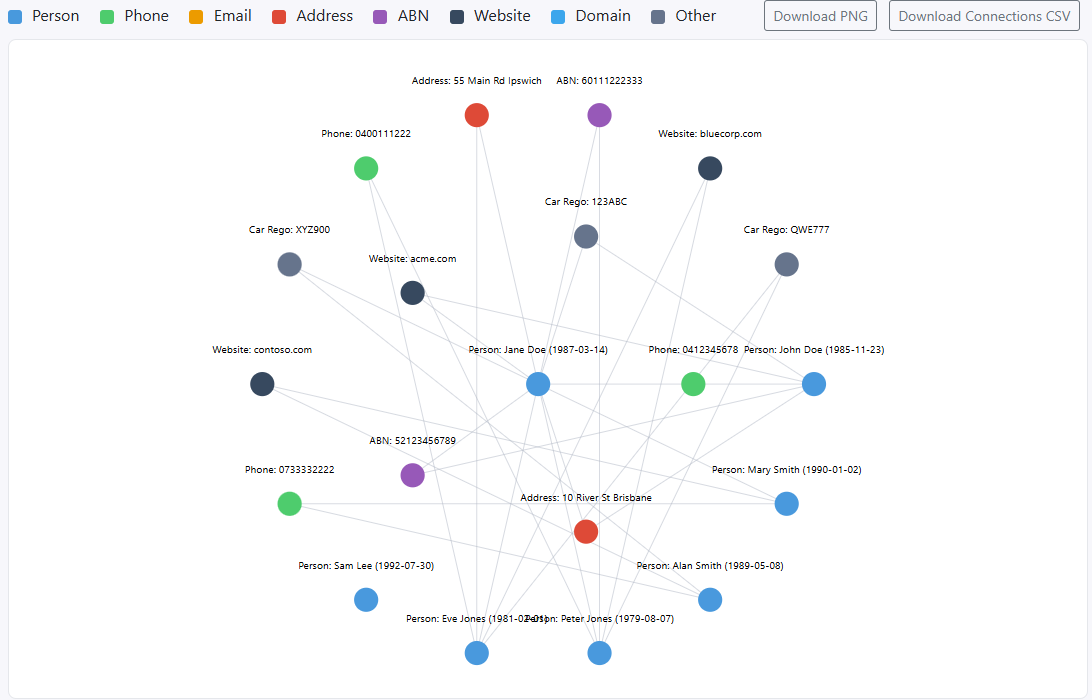
Task: Click the Website contoso.com node
Action: tap(262, 384)
